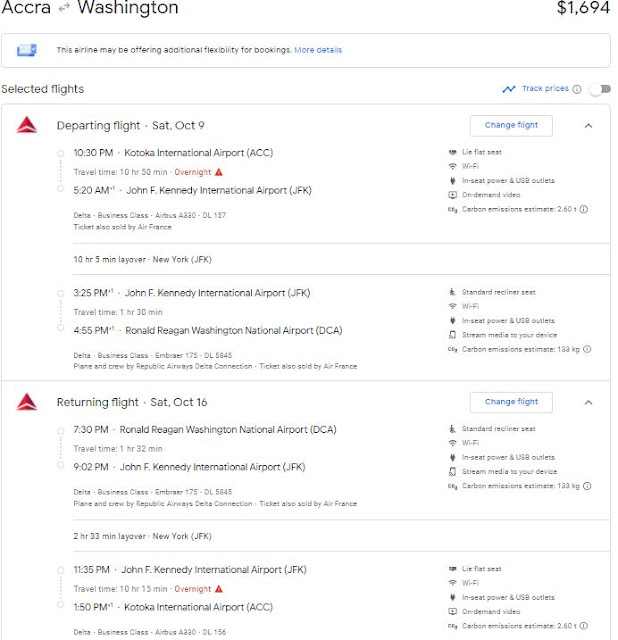This screenshot has width=618, height=640.
Task: Change the returning flight on Oct 16
Action: pos(511,402)
